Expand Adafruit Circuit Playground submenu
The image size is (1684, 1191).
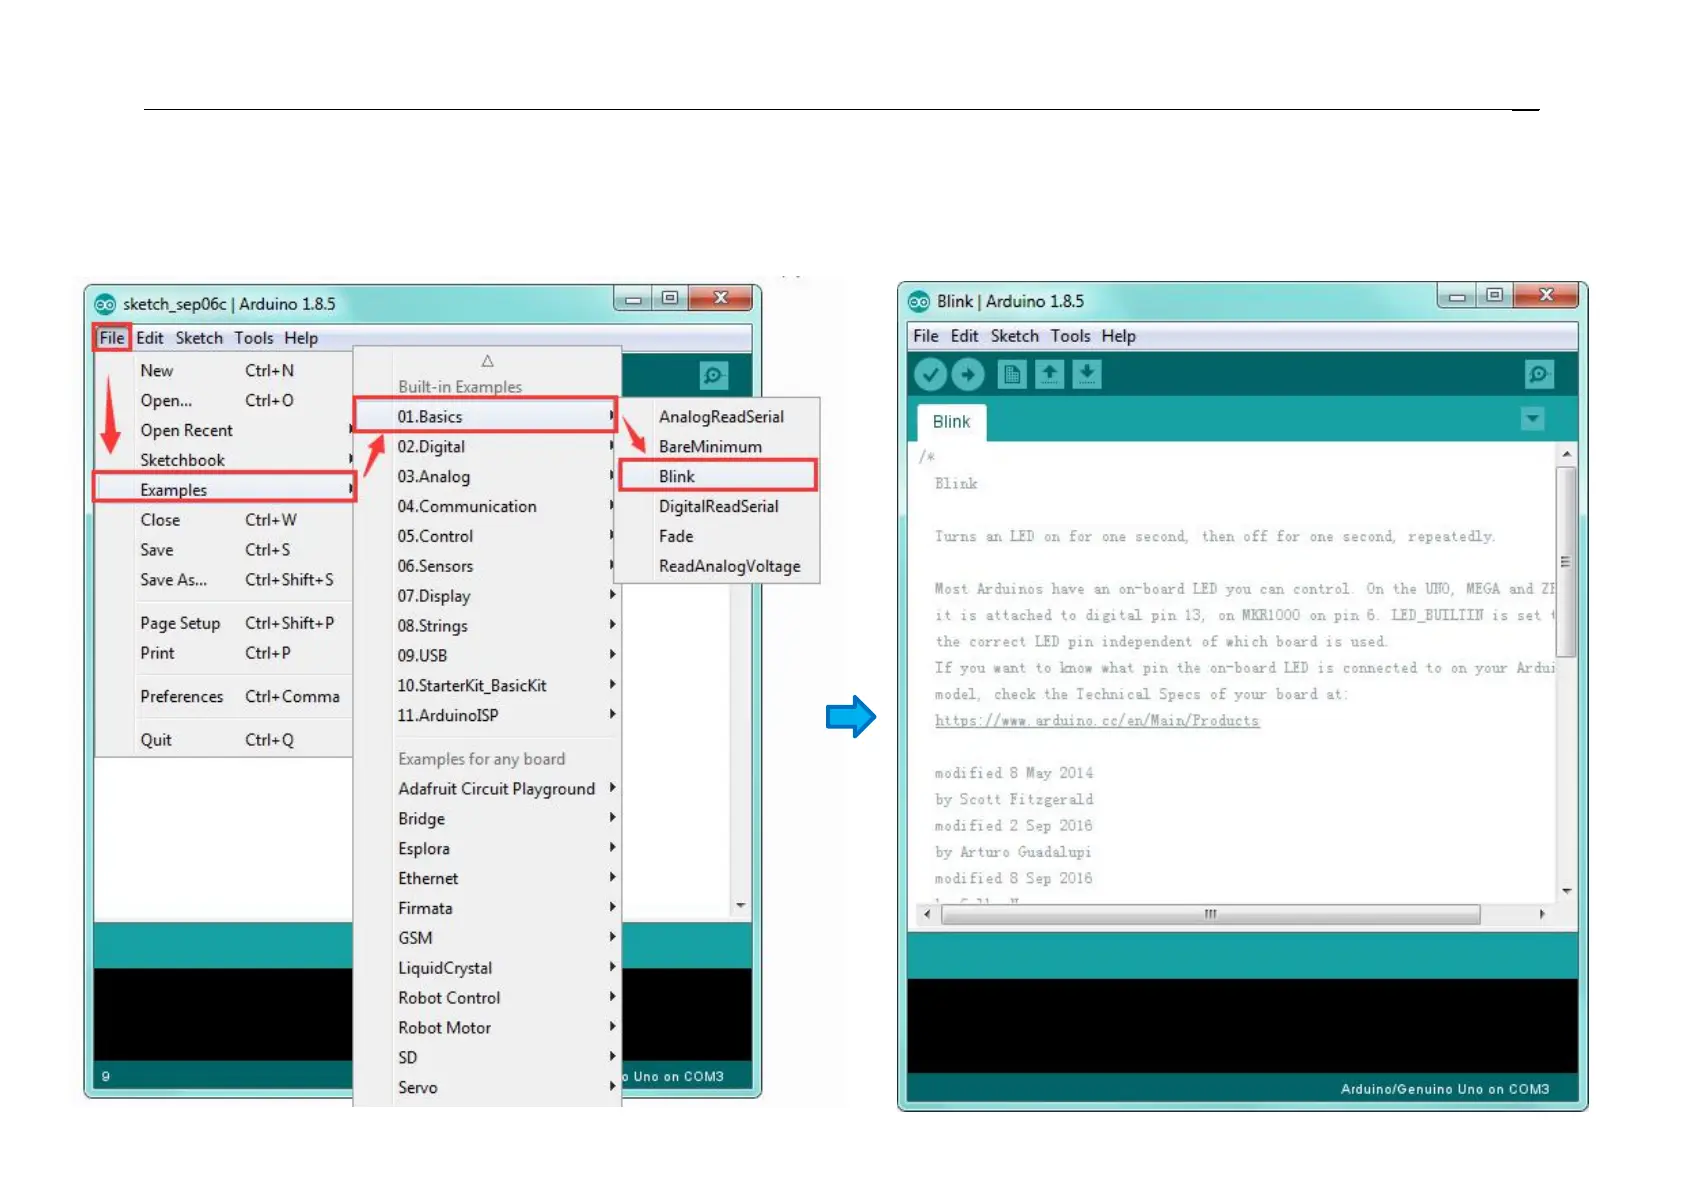(x=486, y=789)
